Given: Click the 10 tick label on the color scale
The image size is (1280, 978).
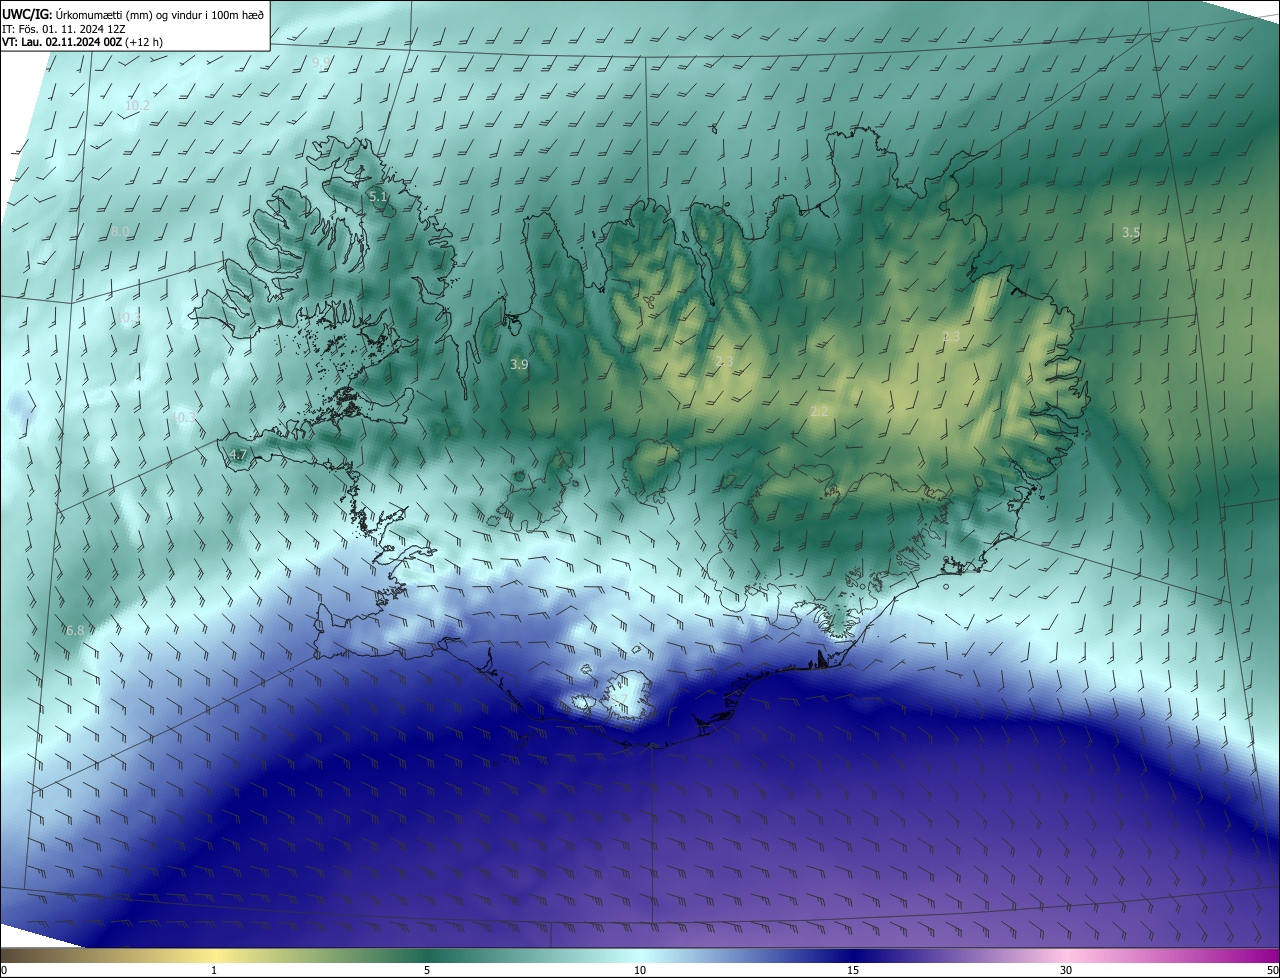Looking at the screenshot, I should 640,970.
